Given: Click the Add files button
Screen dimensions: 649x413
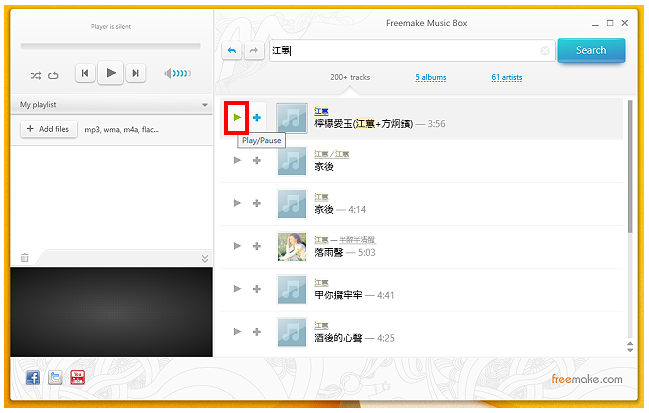Looking at the screenshot, I should coord(49,129).
